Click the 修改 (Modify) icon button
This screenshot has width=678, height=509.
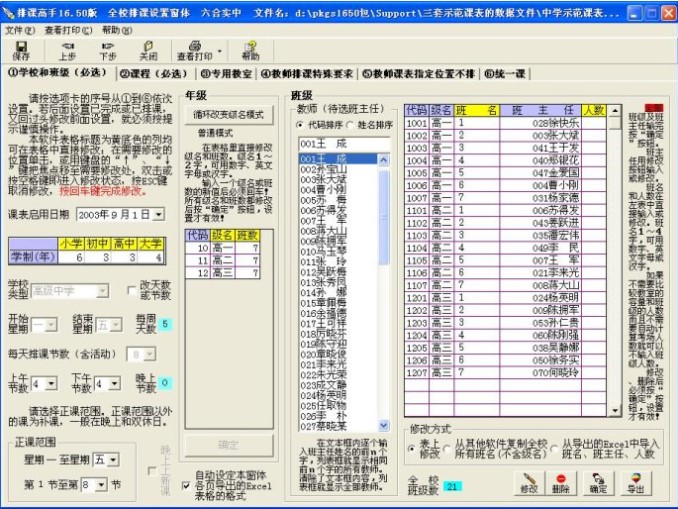tap(529, 485)
